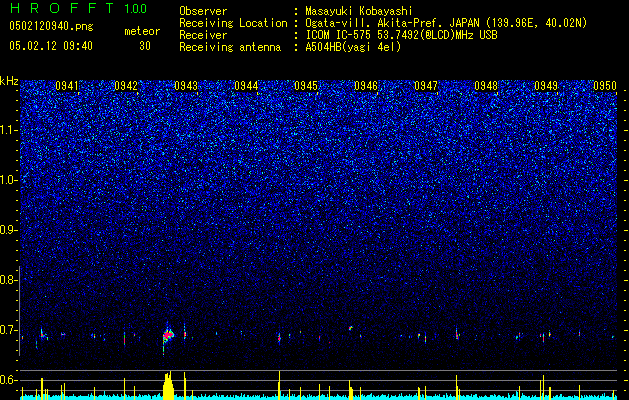Click the HROFFT 1.0.0 title text
The image size is (629, 400).
(78, 8)
